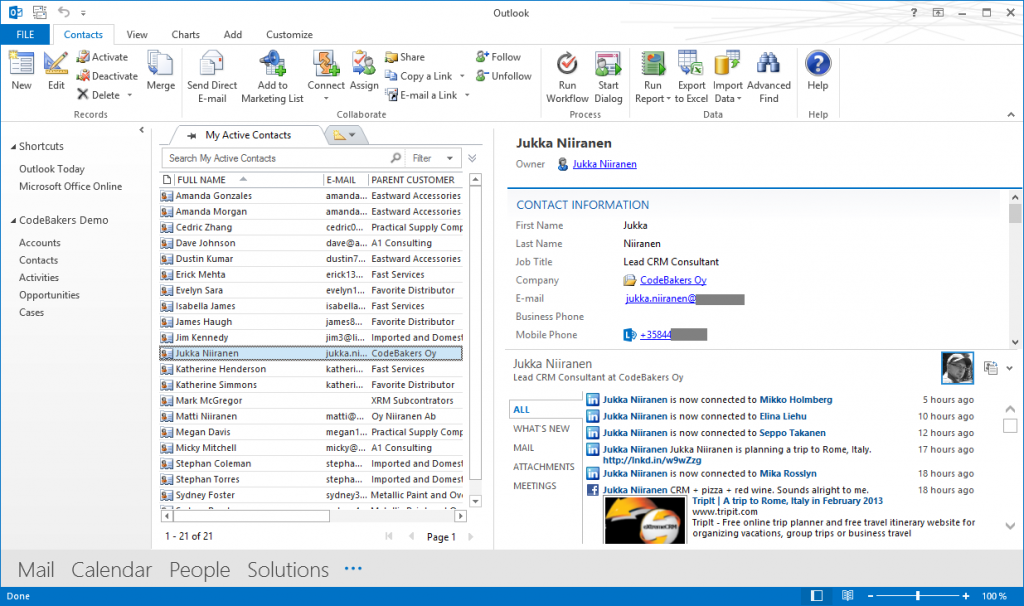Click the Reading view icon in the status bar
The height and width of the screenshot is (606, 1024).
coord(847,596)
